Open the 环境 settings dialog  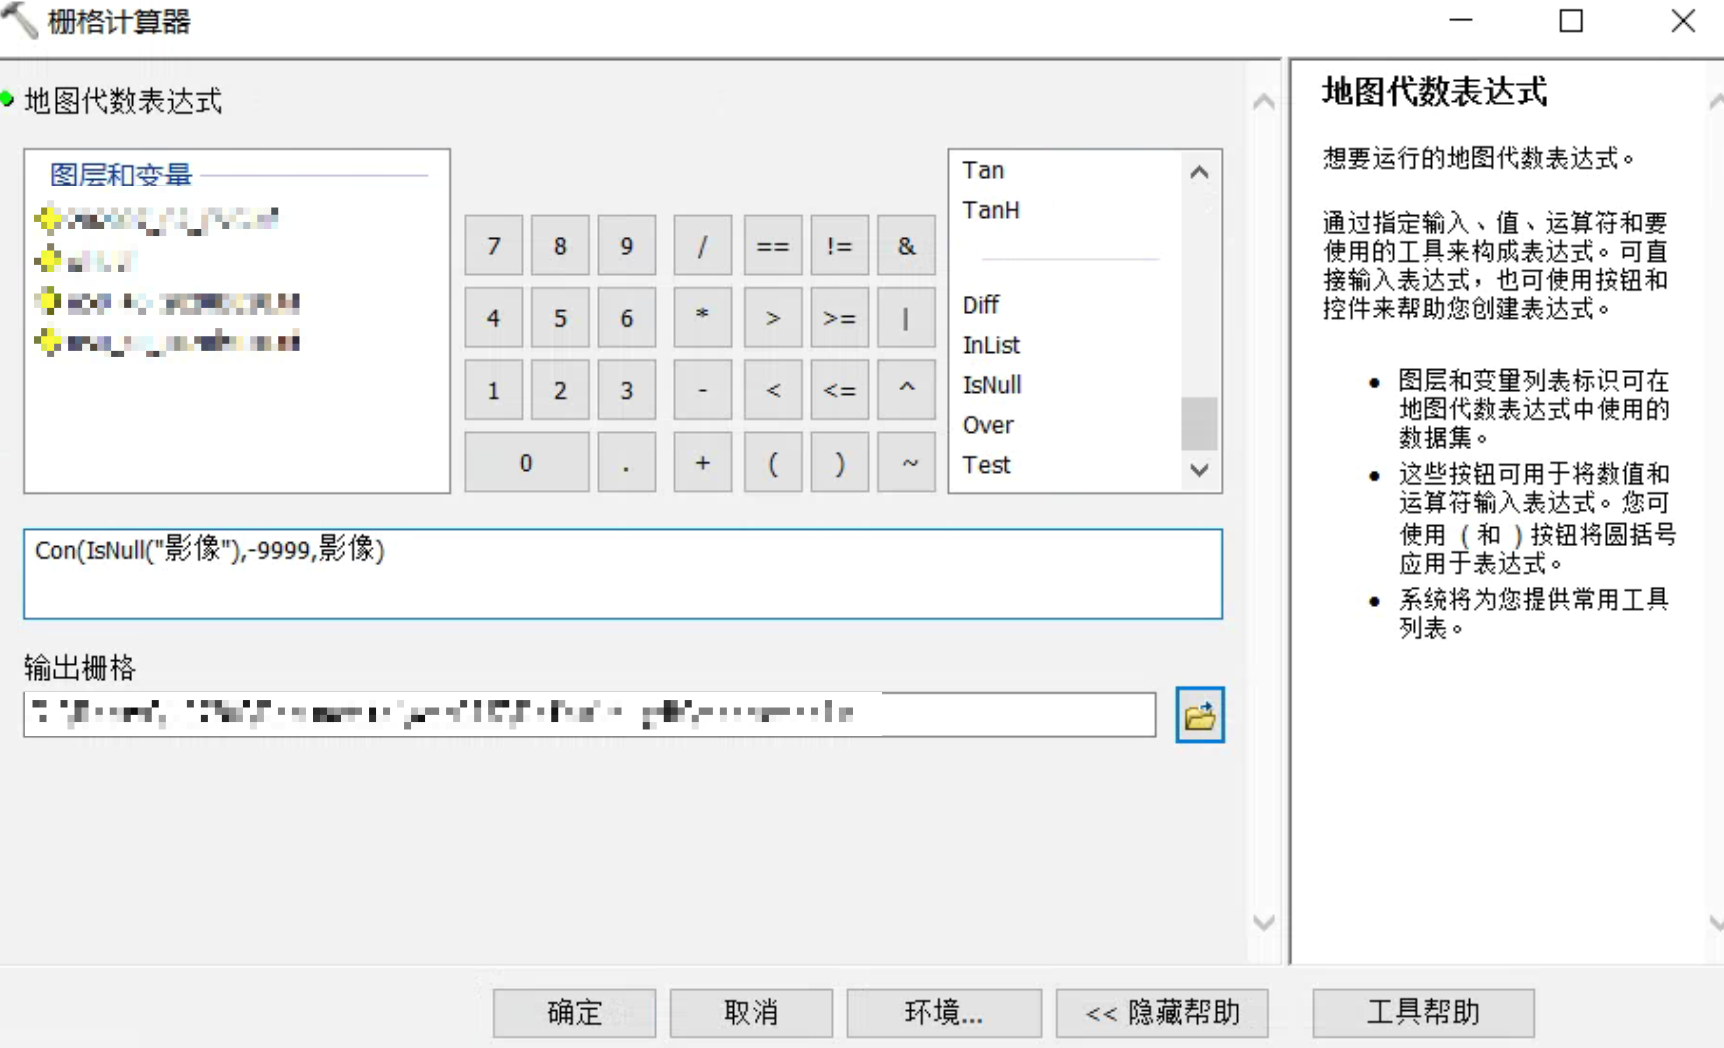942,1012
